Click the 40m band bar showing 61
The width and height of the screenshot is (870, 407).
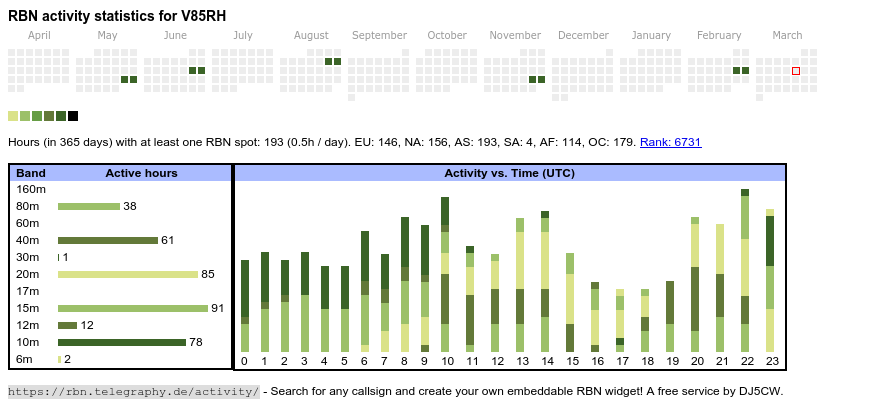tap(108, 240)
